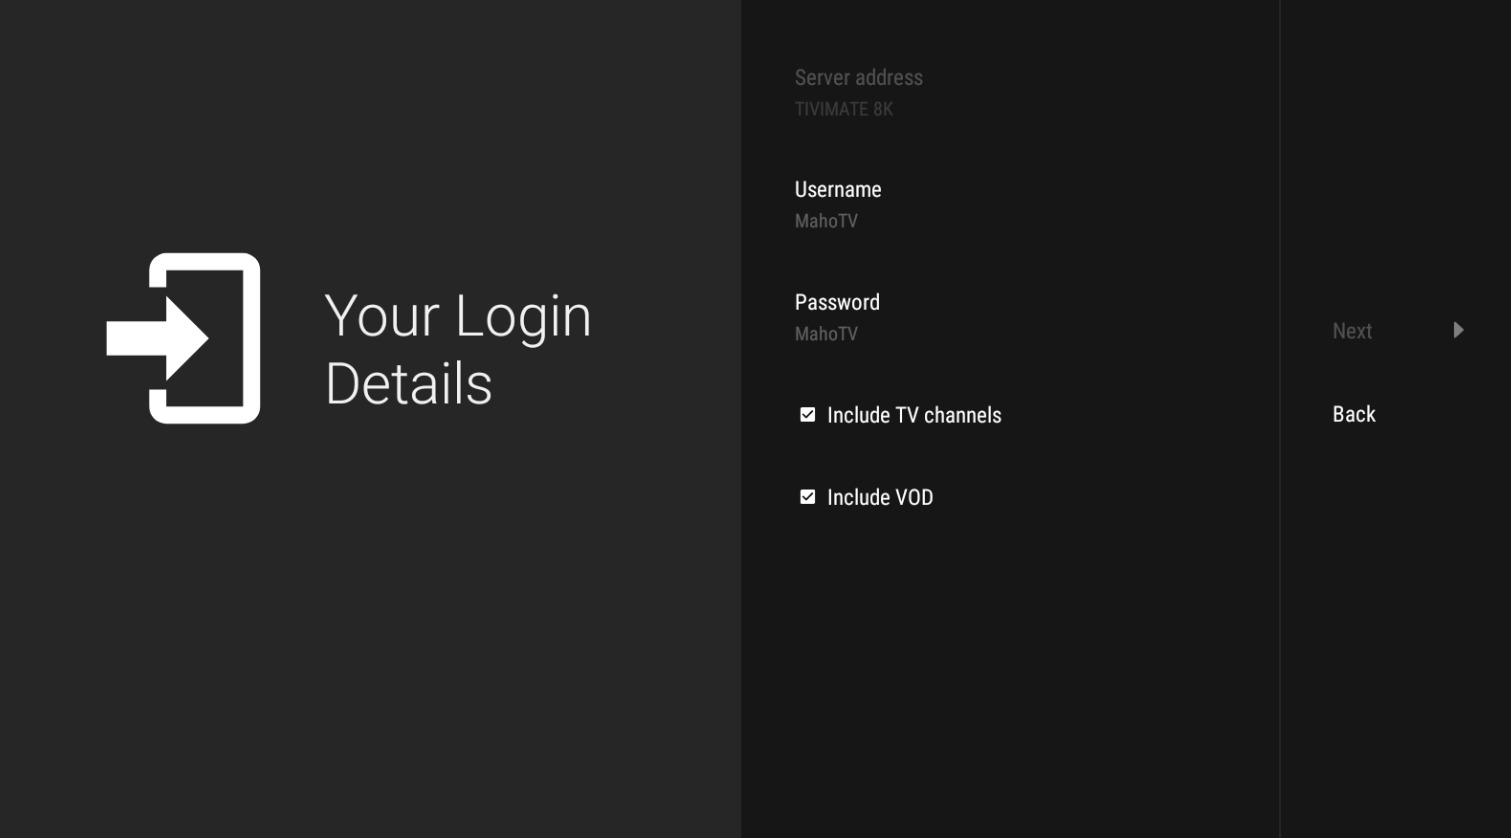The image size is (1511, 838).
Task: Click the divider left of the Next panel
Action: click(x=1280, y=600)
